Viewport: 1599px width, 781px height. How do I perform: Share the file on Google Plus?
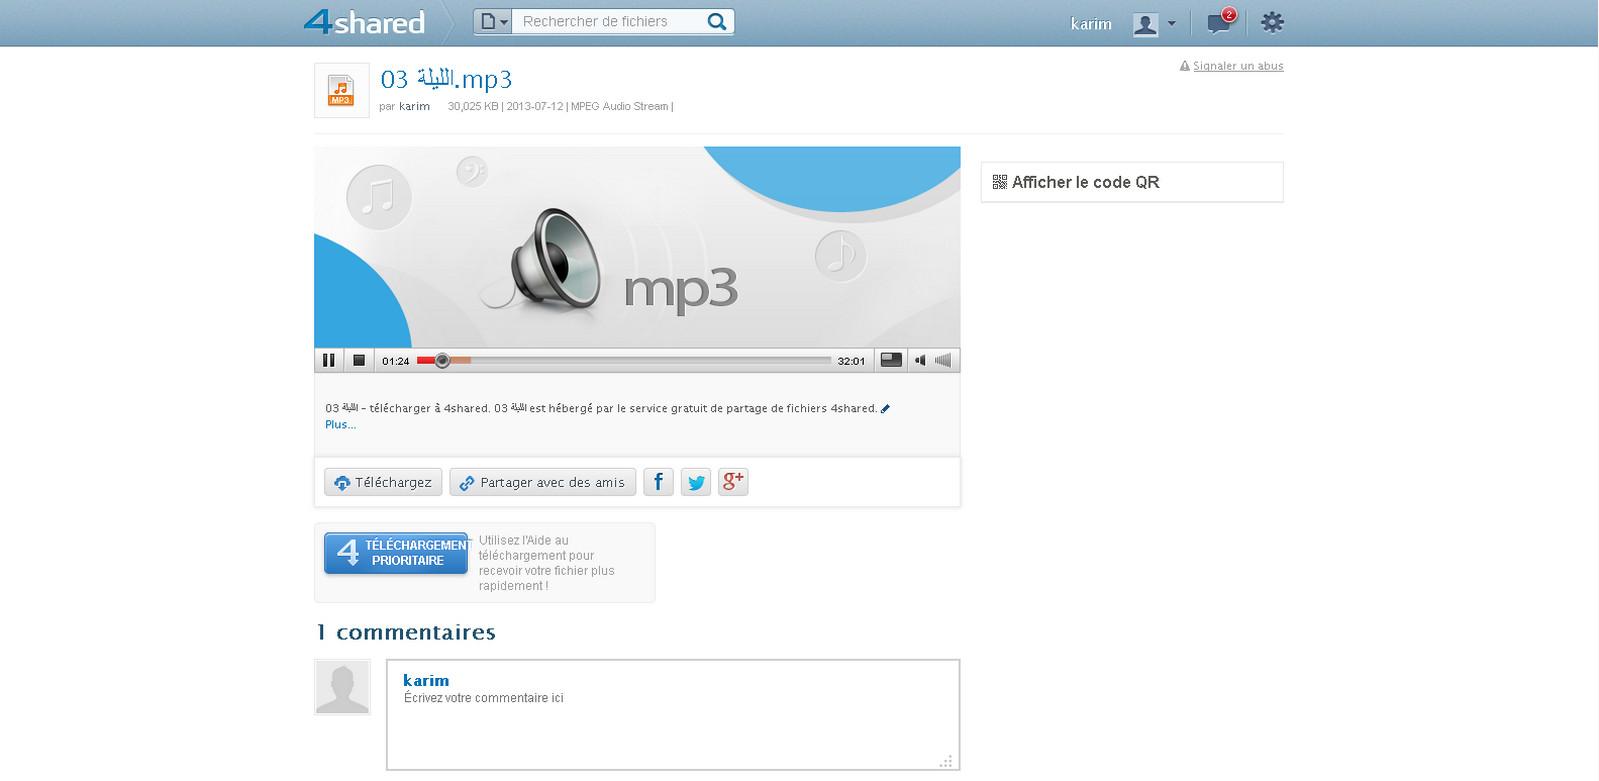point(733,482)
